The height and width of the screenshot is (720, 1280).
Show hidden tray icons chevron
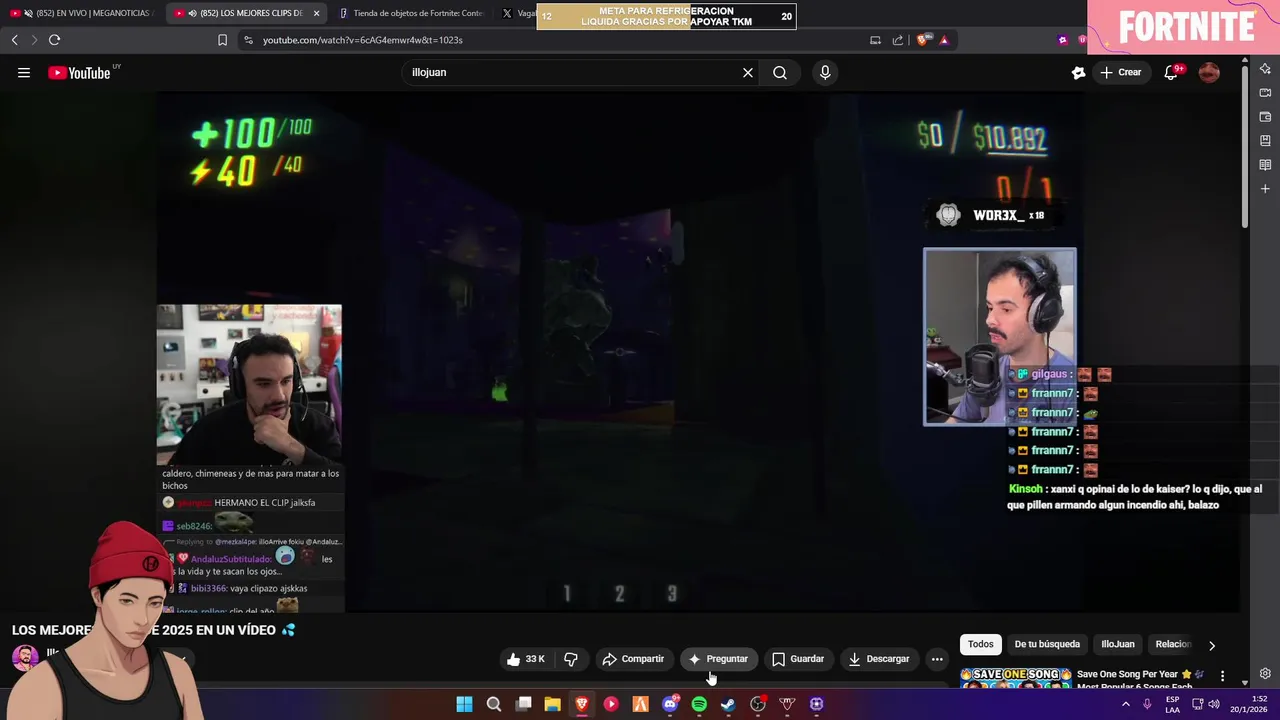pyautogui.click(x=1125, y=704)
